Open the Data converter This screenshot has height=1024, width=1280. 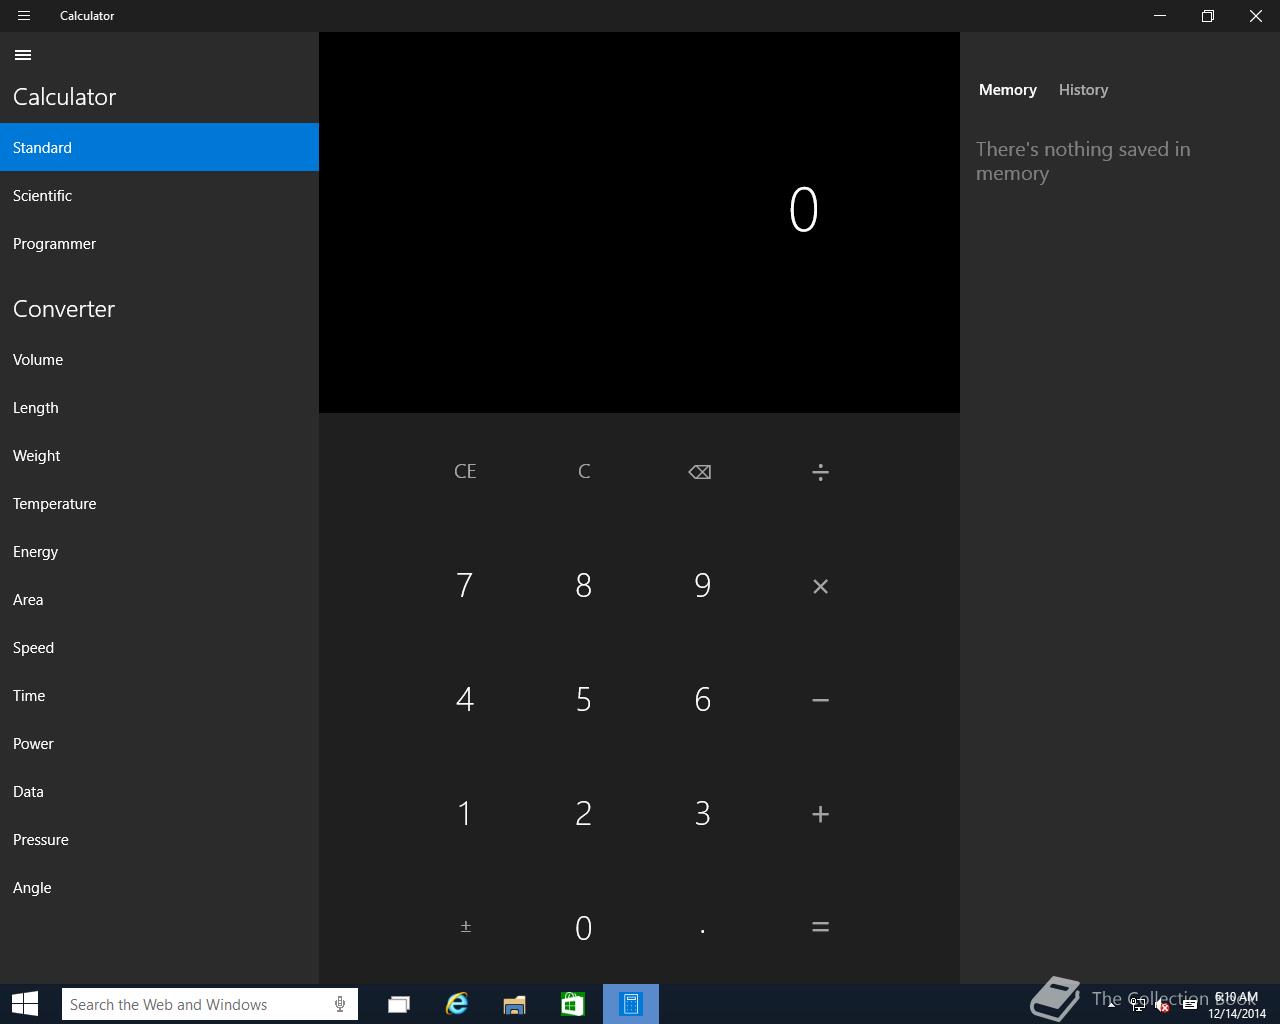pyautogui.click(x=159, y=791)
